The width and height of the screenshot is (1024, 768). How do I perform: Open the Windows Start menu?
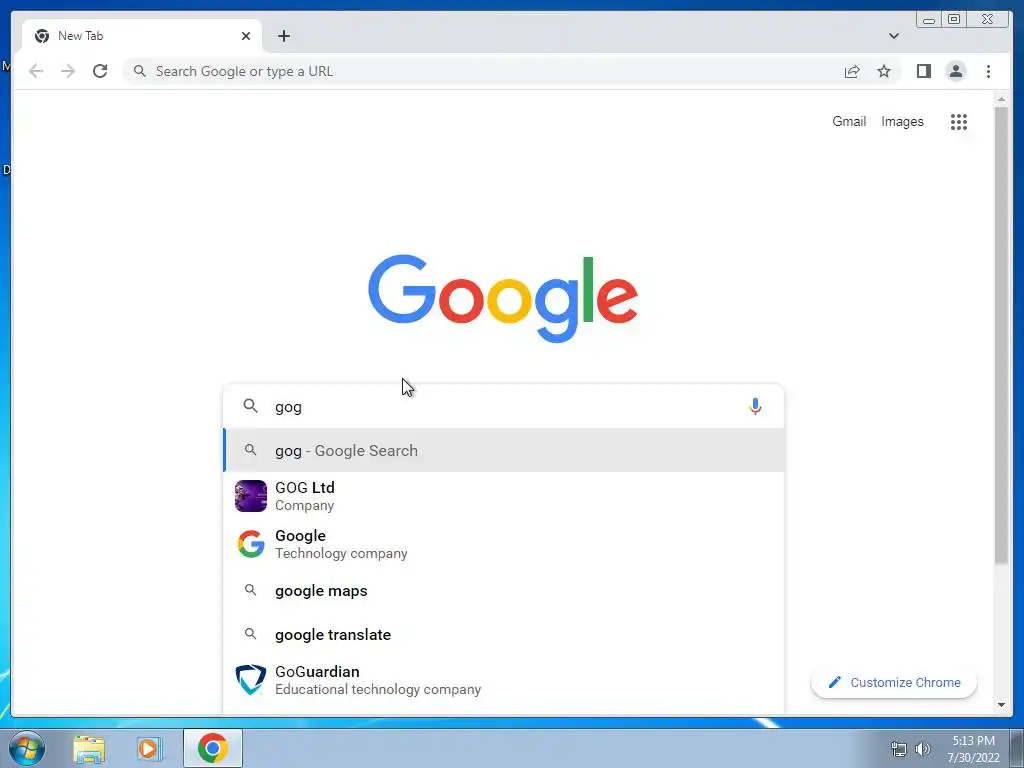tap(26, 748)
